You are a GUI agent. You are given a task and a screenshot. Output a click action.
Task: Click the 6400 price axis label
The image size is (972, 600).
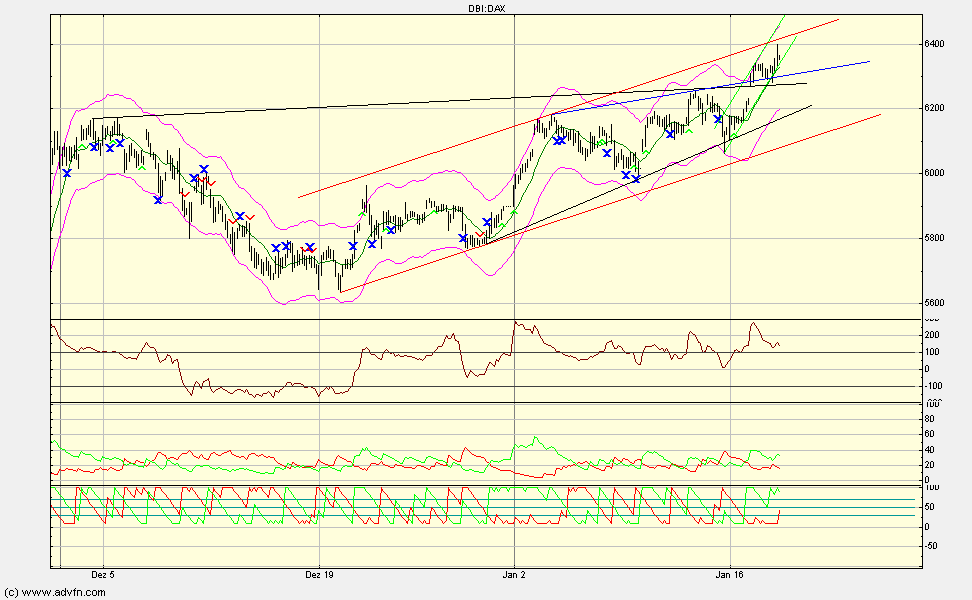(930, 44)
